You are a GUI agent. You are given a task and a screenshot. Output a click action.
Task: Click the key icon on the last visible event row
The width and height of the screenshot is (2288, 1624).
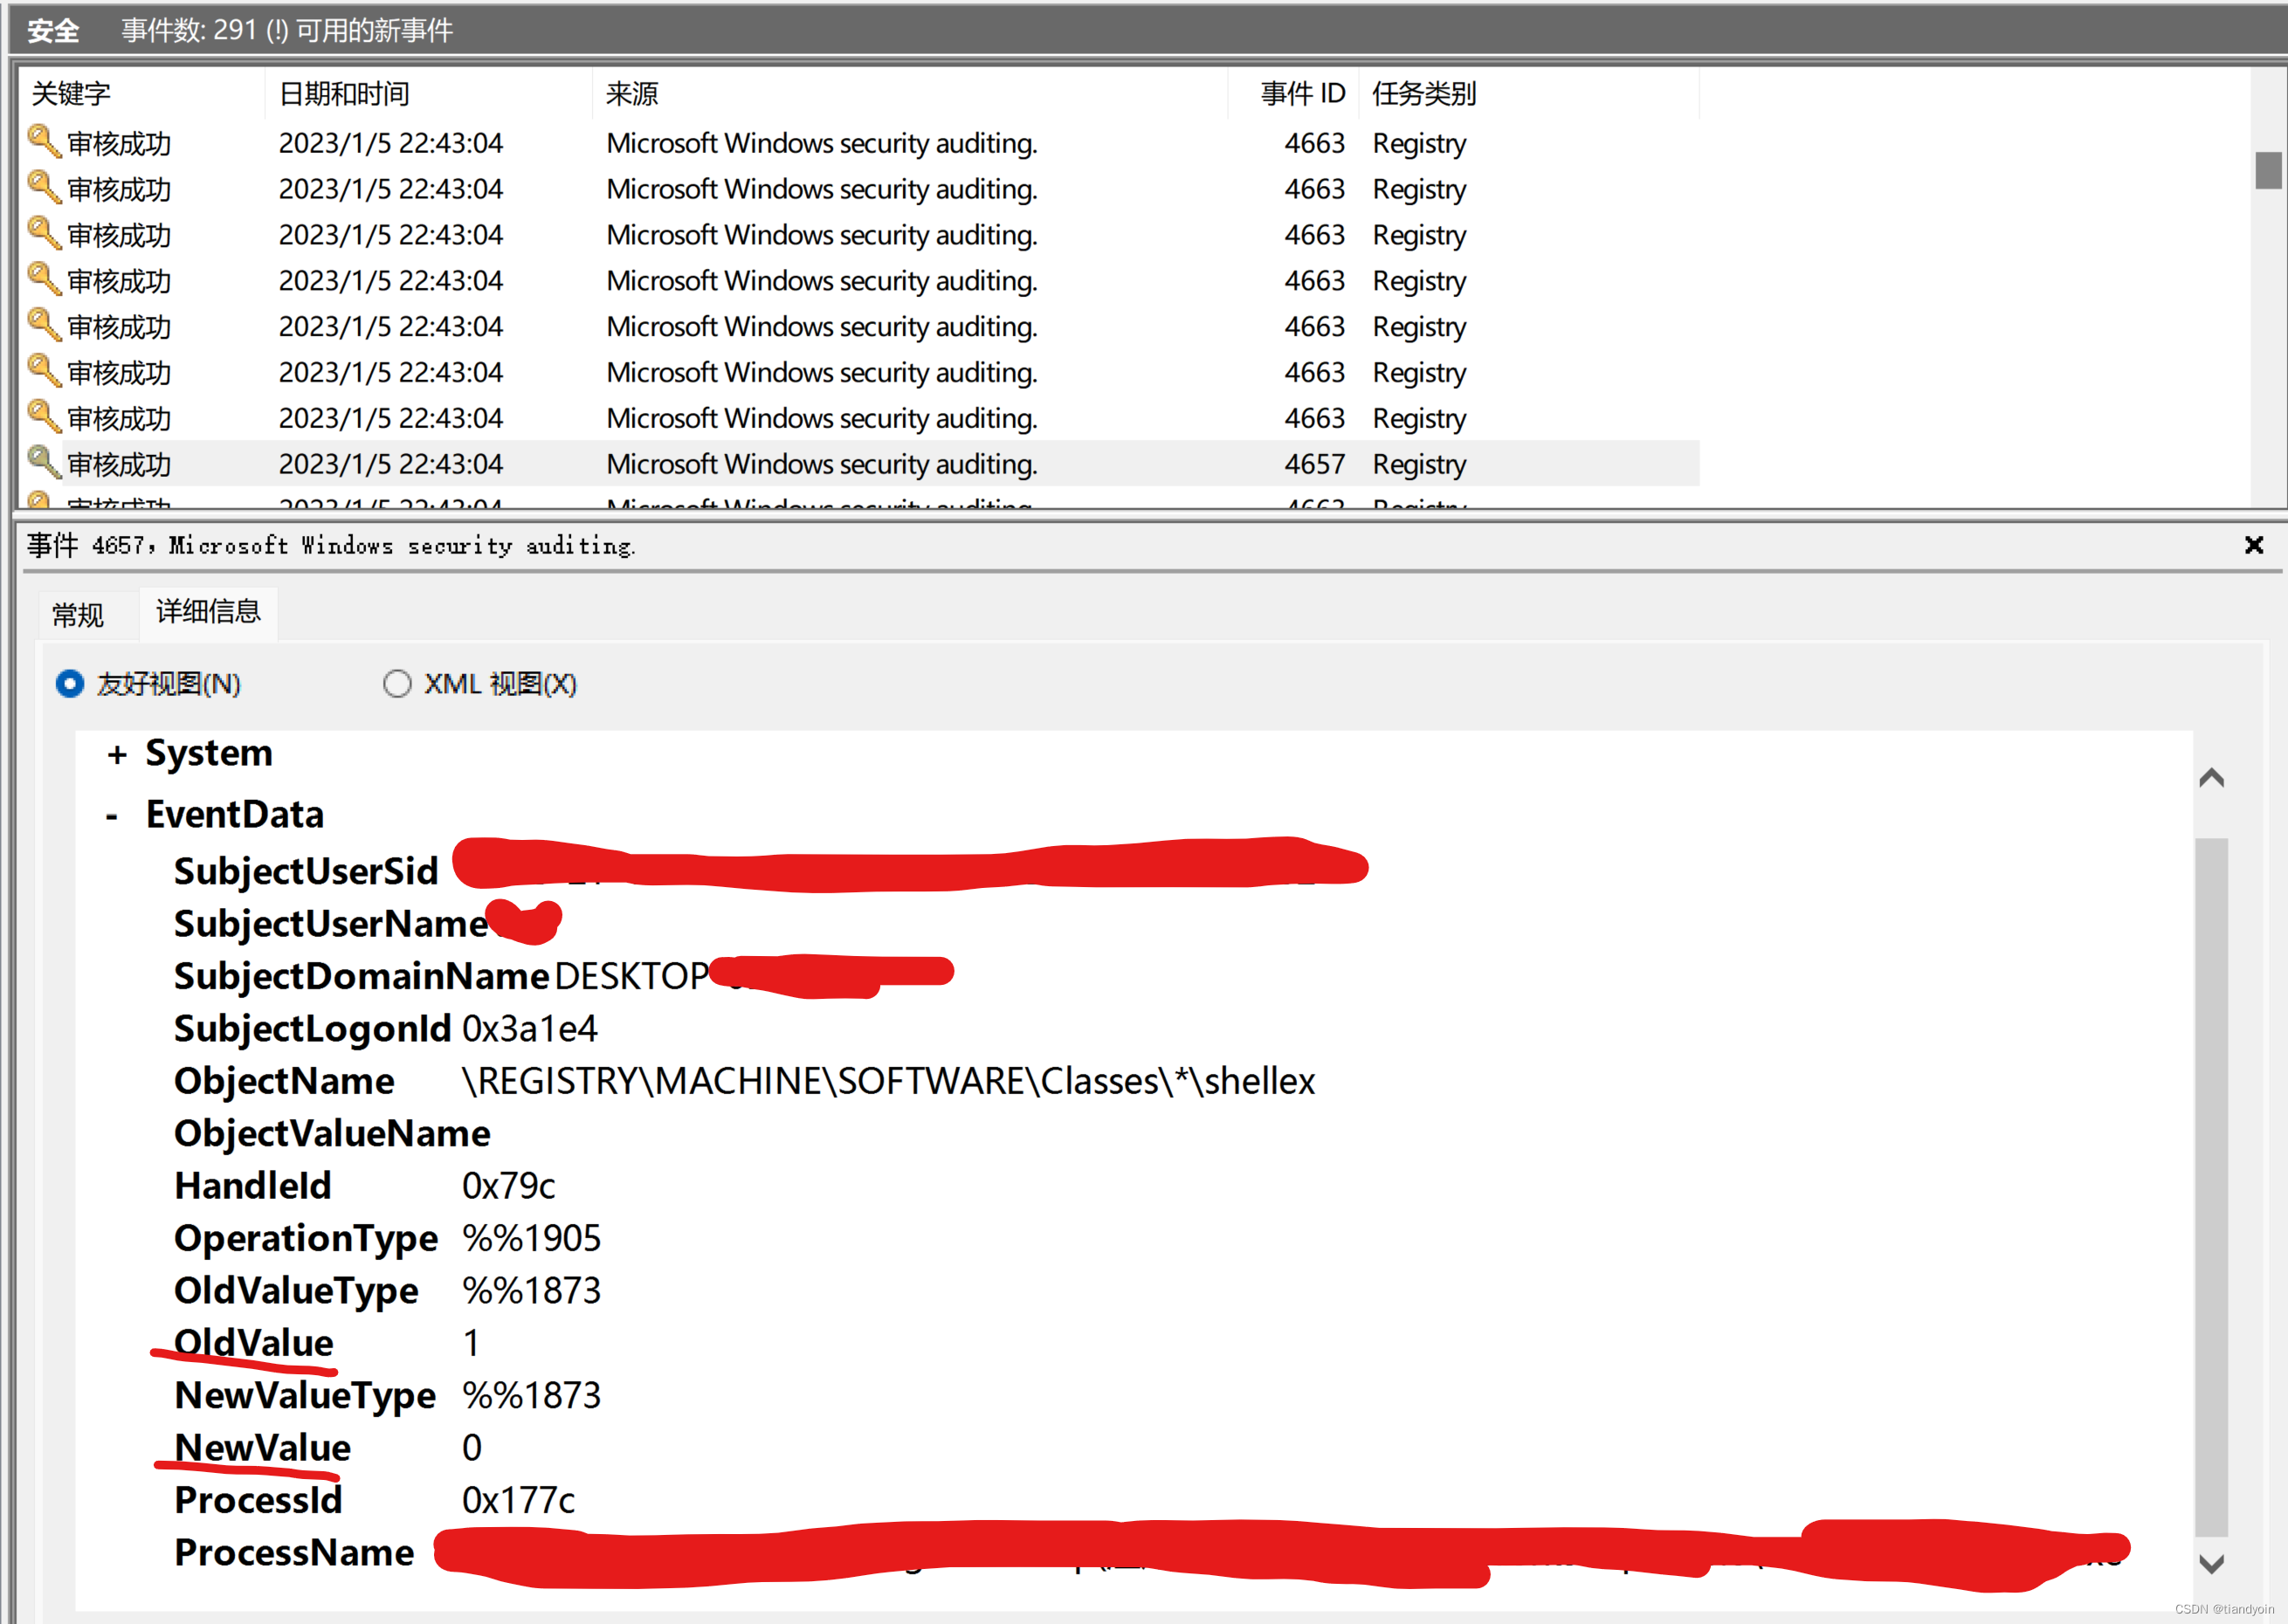click(x=43, y=504)
